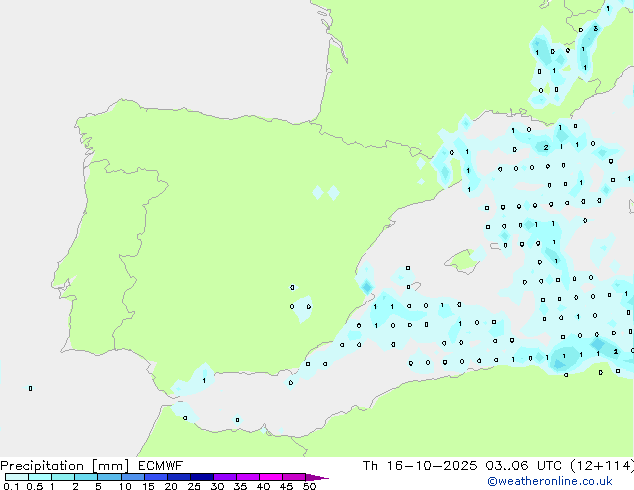Click the legend value label '0.1'
Image resolution: width=634 pixels, height=490 pixels.
[x=11, y=486]
